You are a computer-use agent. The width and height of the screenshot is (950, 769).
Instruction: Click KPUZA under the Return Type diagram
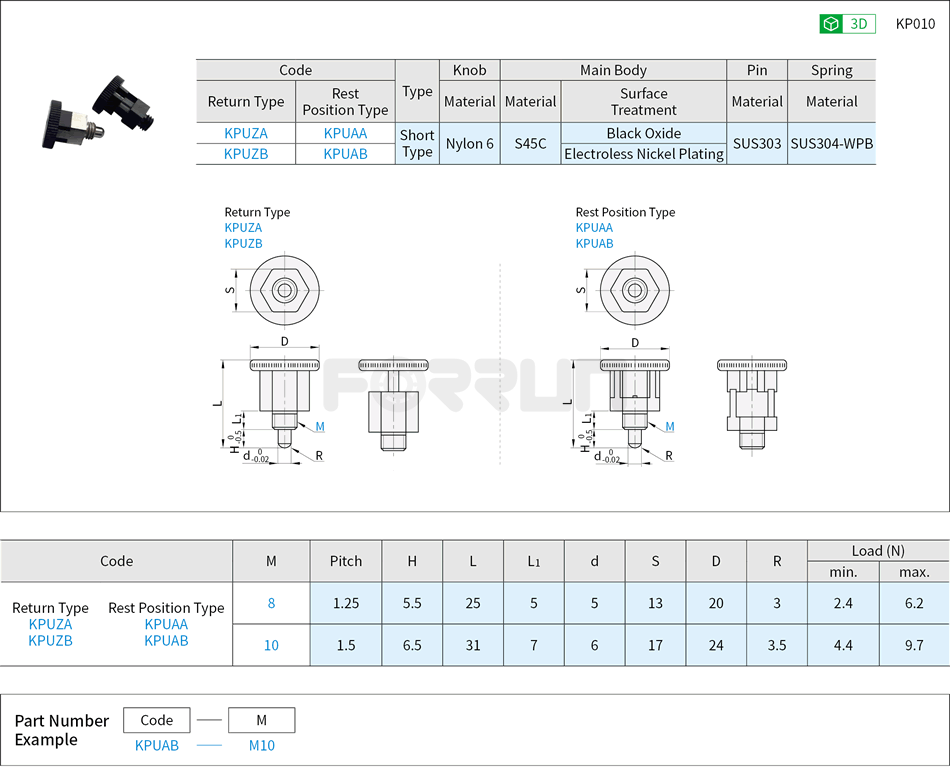coord(242,228)
